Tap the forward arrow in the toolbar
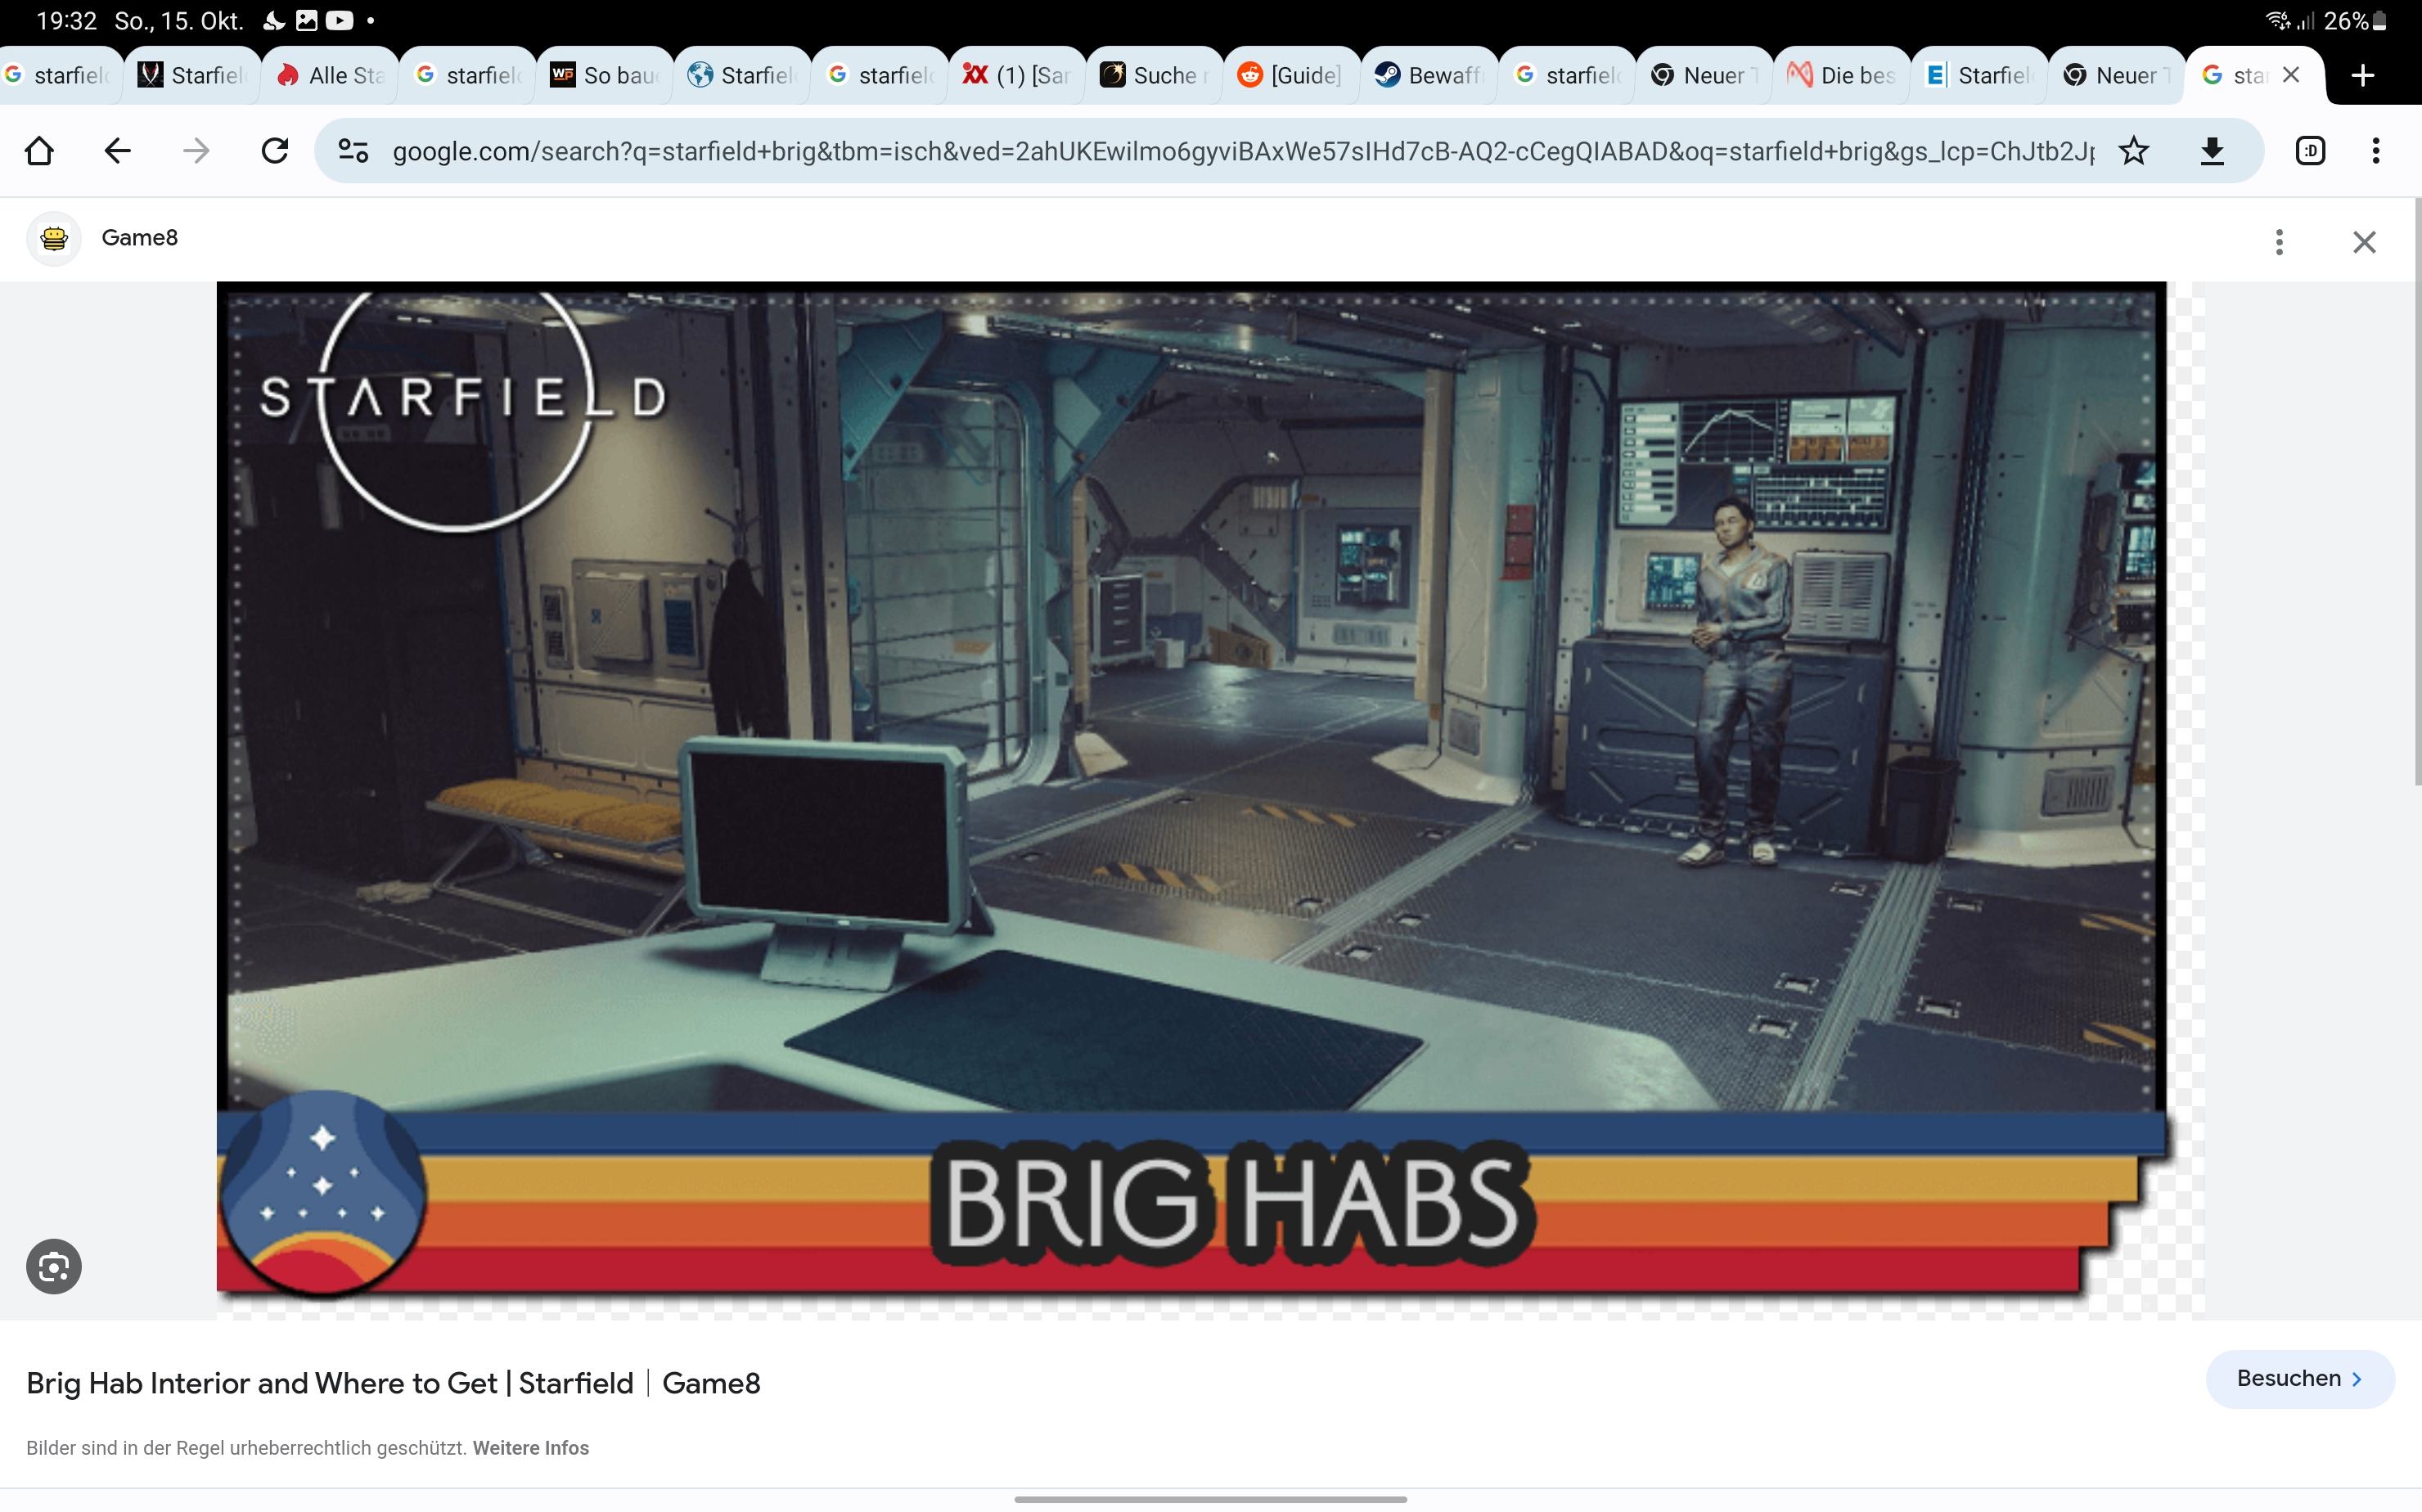Image resolution: width=2422 pixels, height=1512 pixels. pos(196,151)
